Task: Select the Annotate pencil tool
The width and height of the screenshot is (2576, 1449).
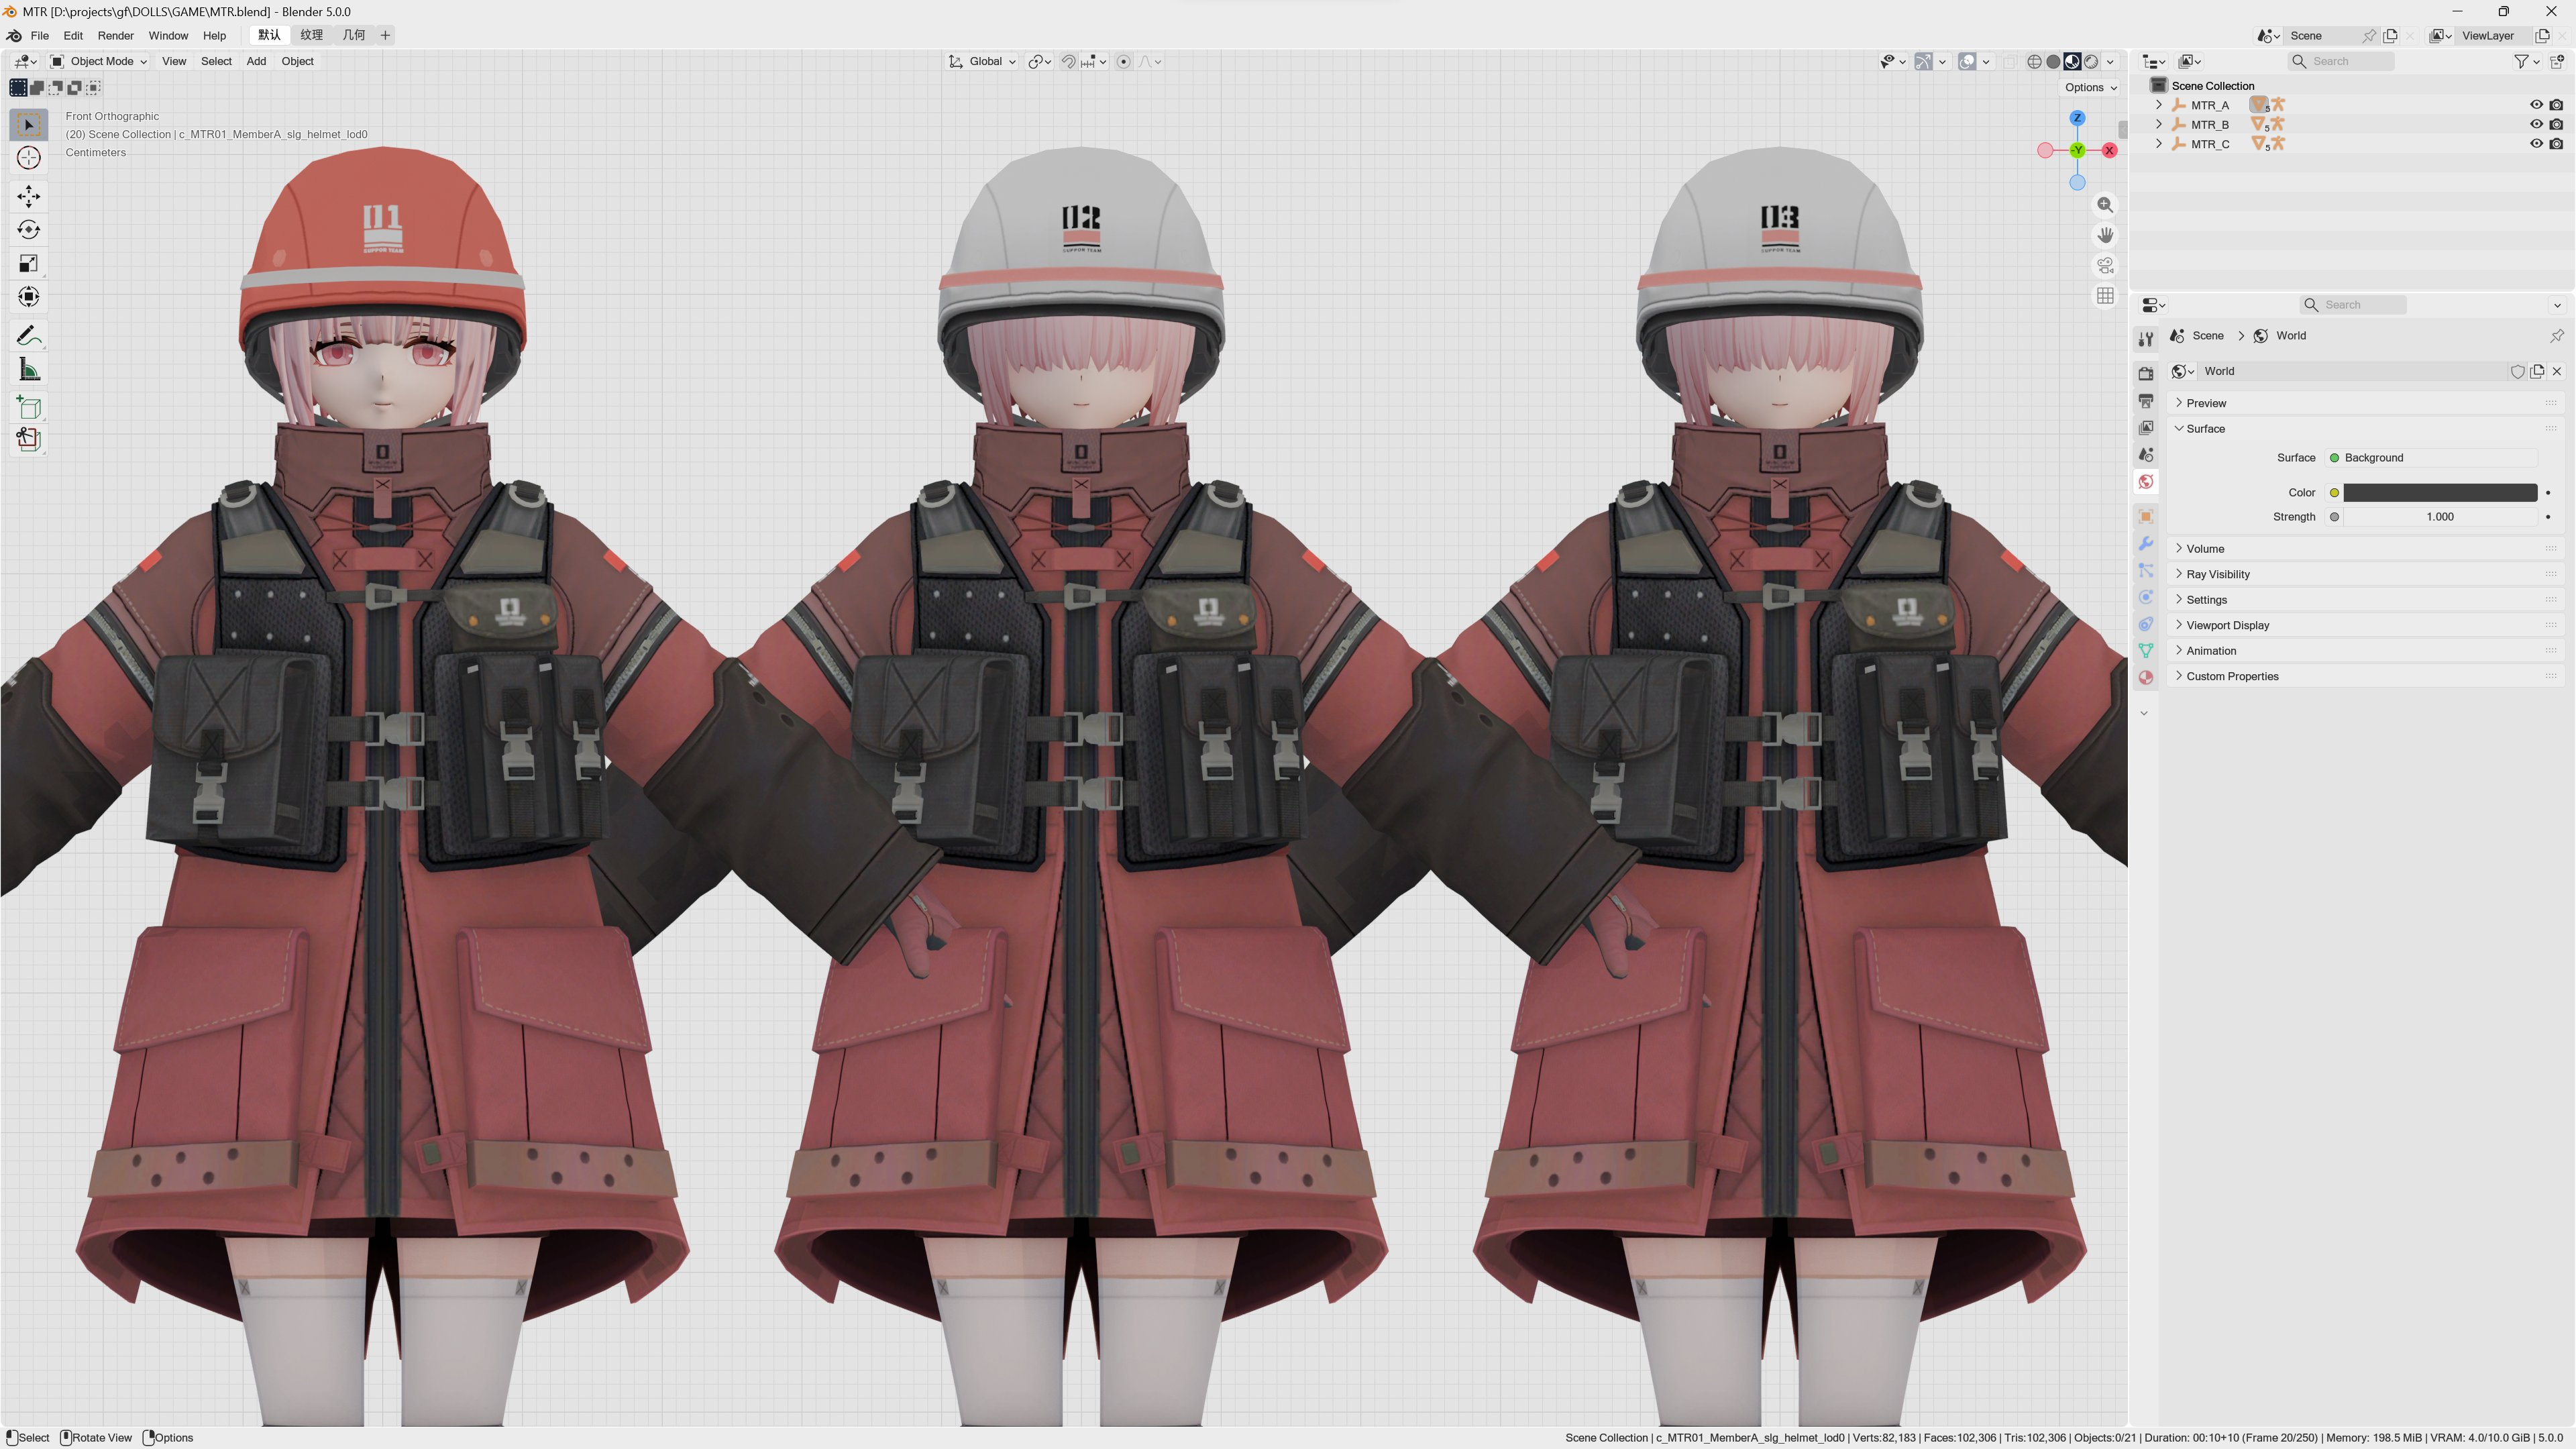Action: tap(29, 336)
